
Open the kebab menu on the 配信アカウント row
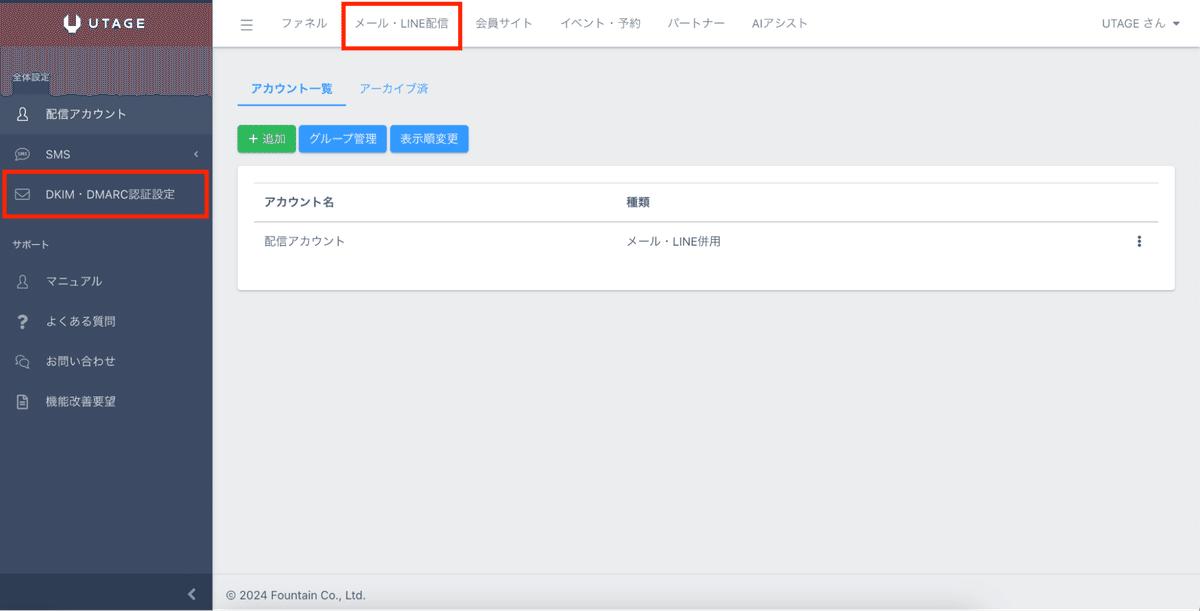pos(1139,240)
